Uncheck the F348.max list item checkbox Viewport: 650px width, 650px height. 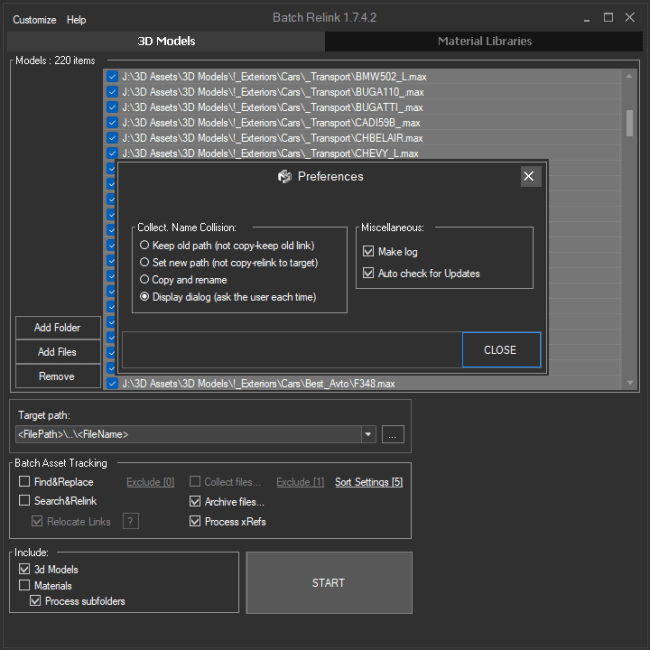click(112, 383)
